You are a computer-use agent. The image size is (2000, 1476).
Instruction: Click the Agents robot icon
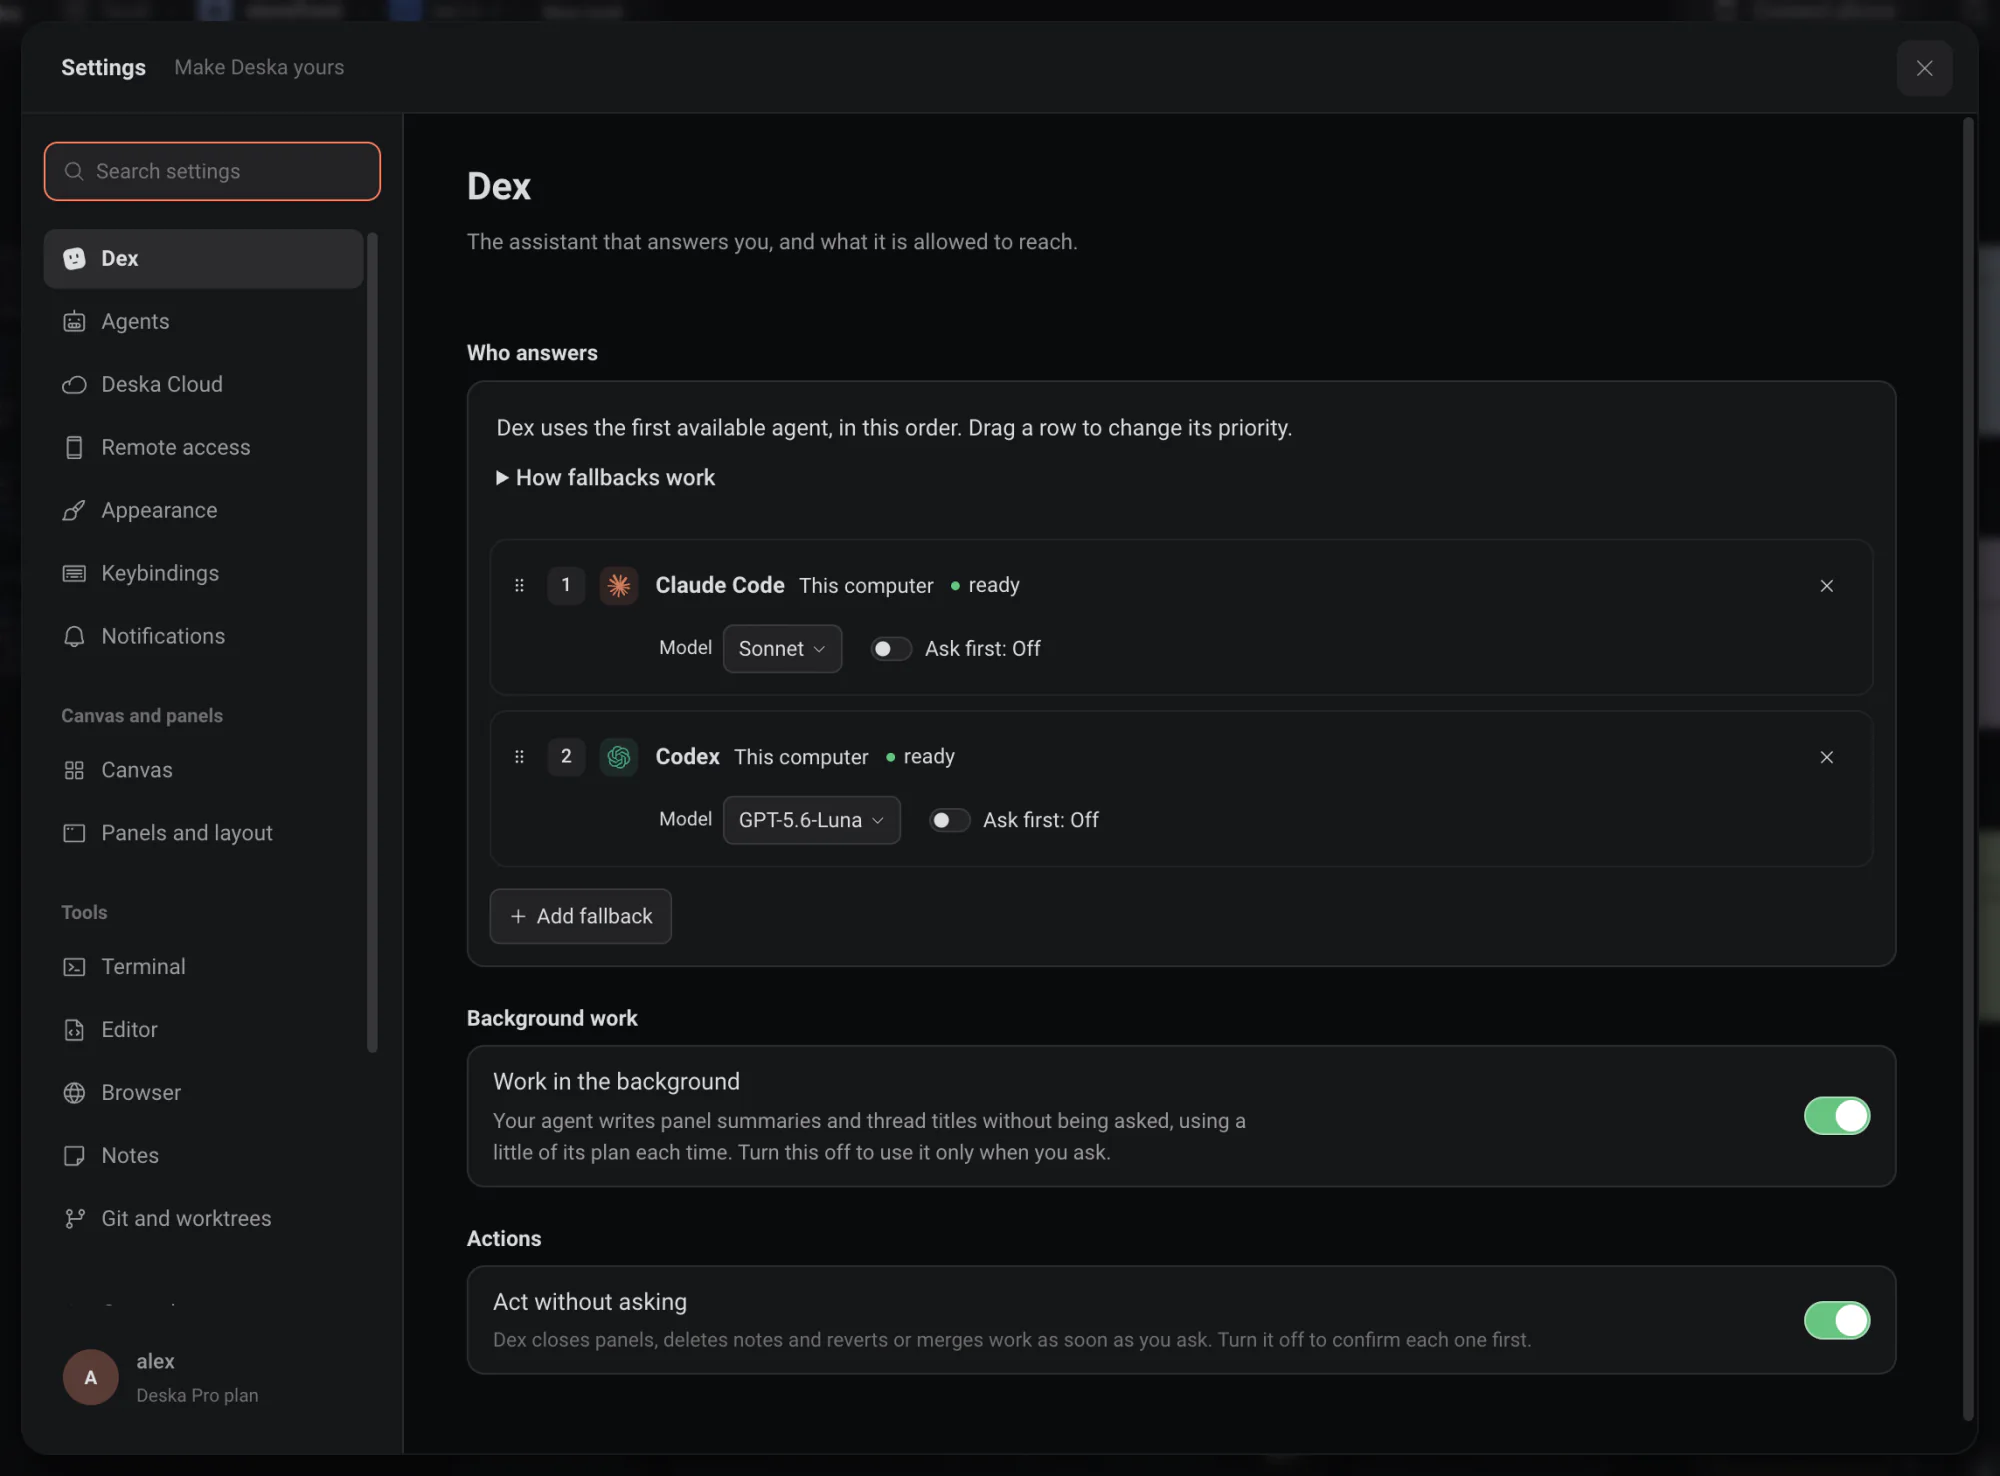tap(74, 322)
